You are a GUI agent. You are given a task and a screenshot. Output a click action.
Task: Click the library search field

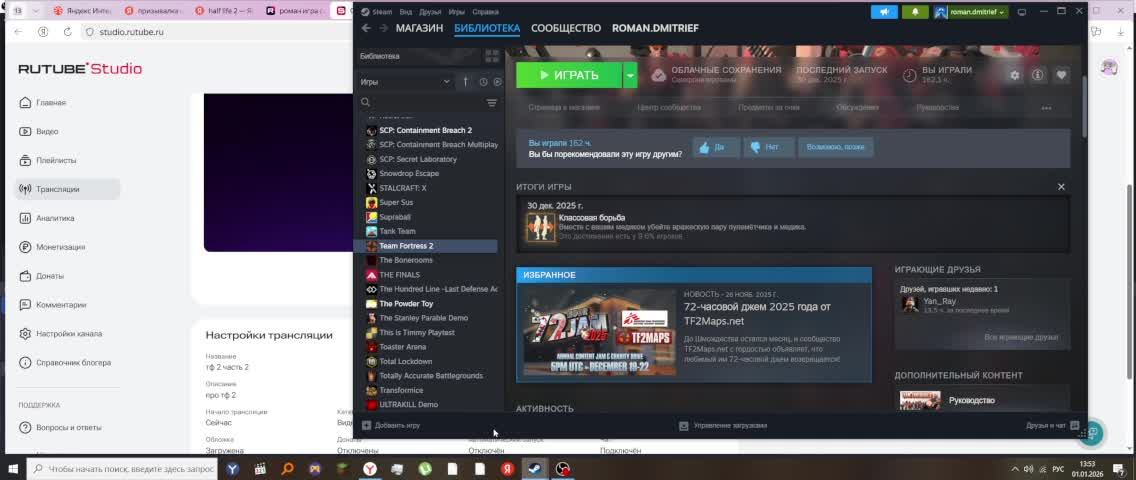point(424,103)
